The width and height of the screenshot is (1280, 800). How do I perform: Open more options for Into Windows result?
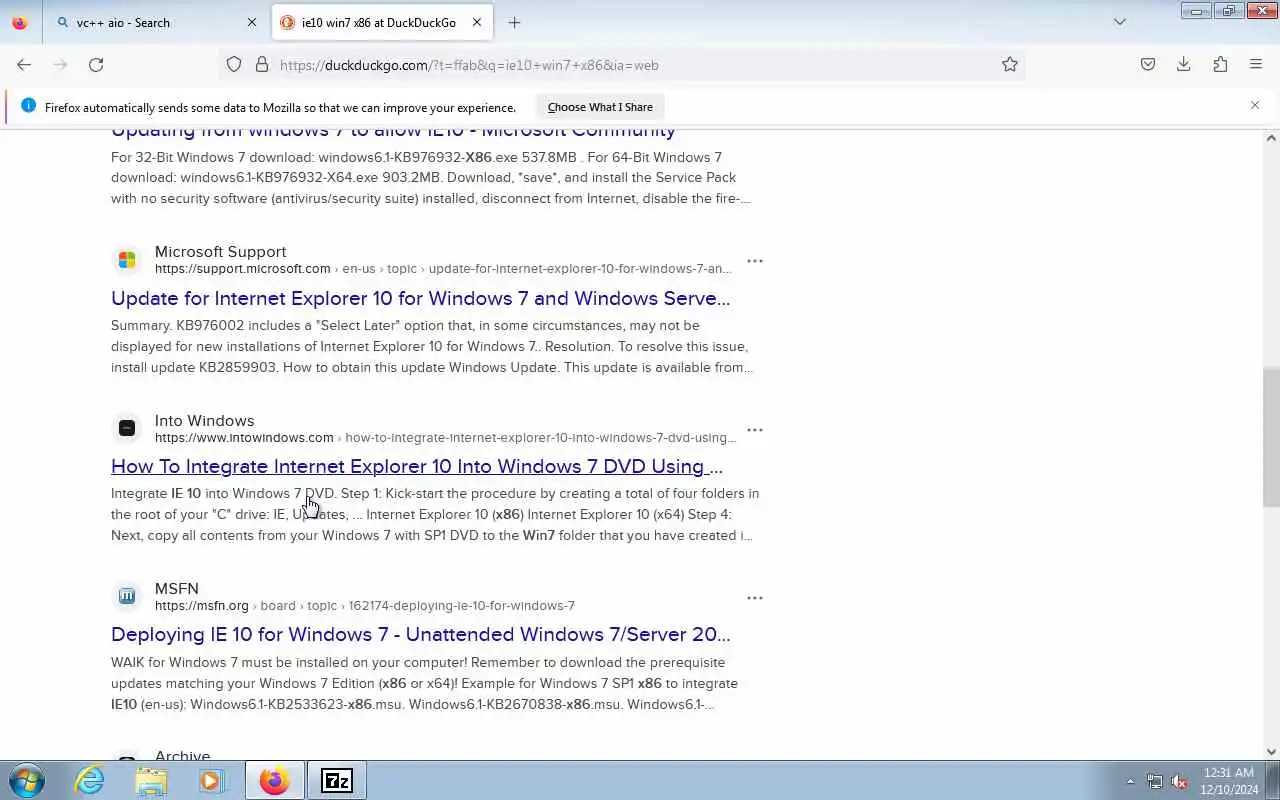point(755,430)
